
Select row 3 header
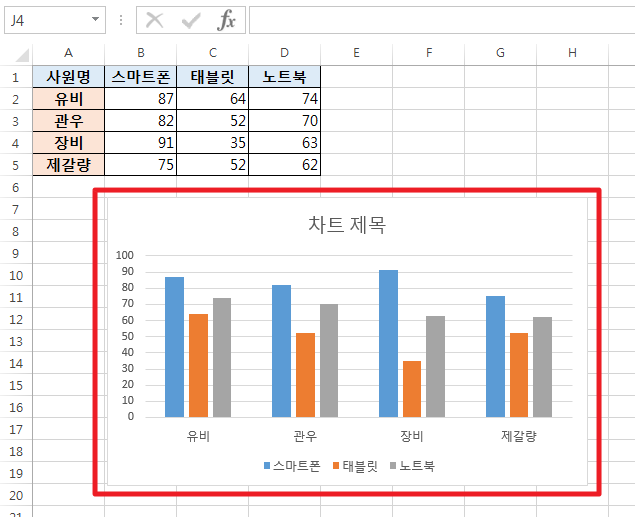pos(16,121)
